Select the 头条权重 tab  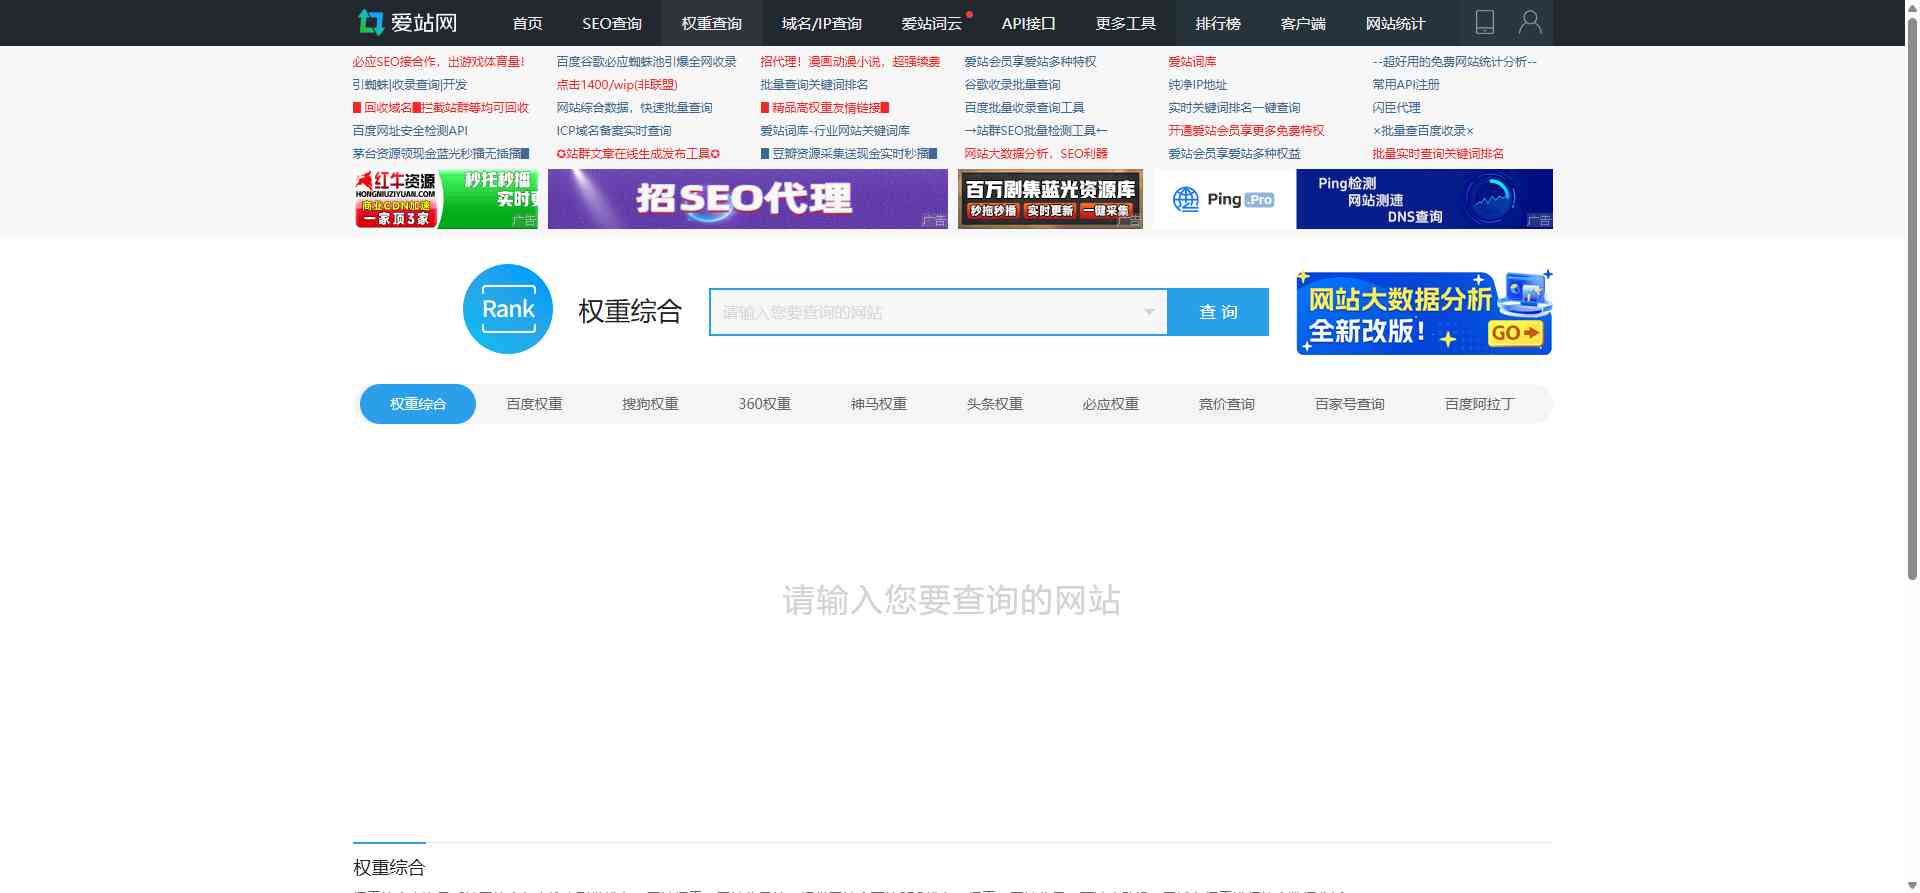tap(994, 404)
